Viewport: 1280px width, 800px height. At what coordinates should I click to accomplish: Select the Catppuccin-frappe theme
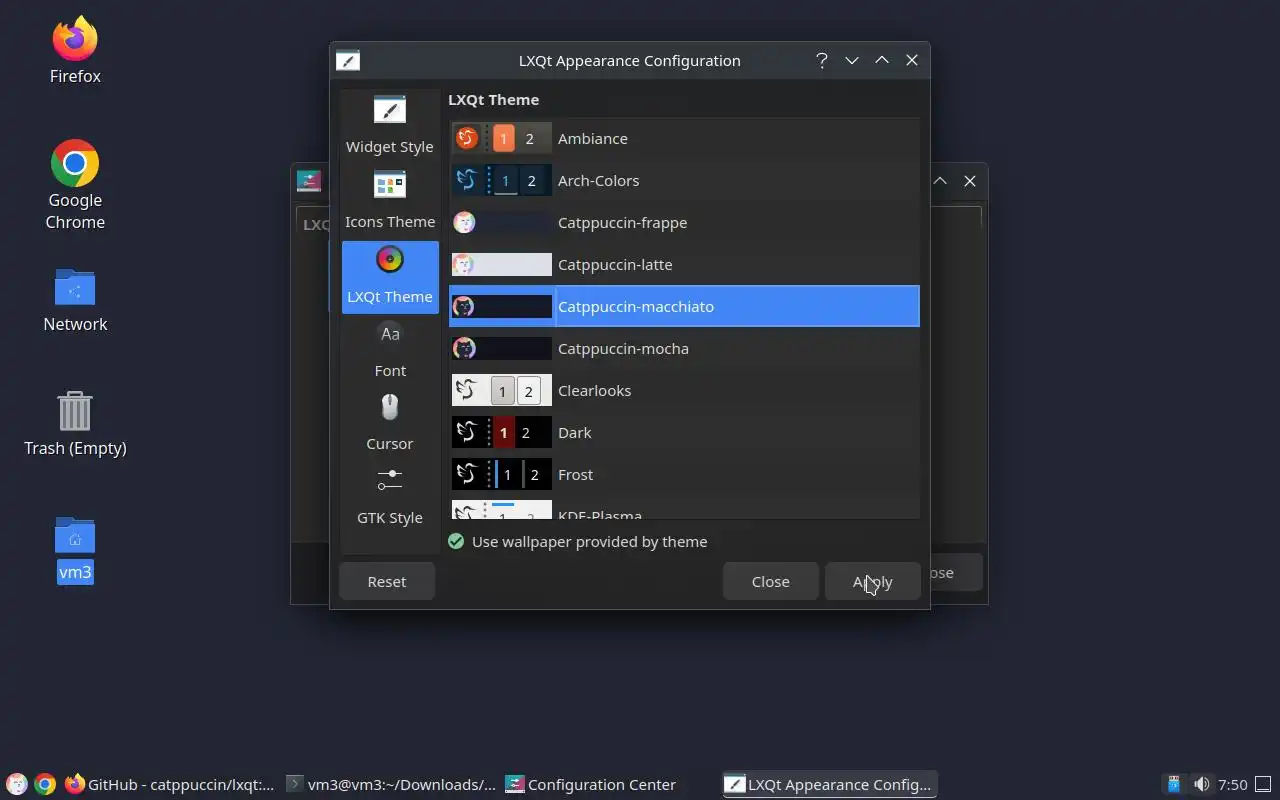(x=684, y=223)
